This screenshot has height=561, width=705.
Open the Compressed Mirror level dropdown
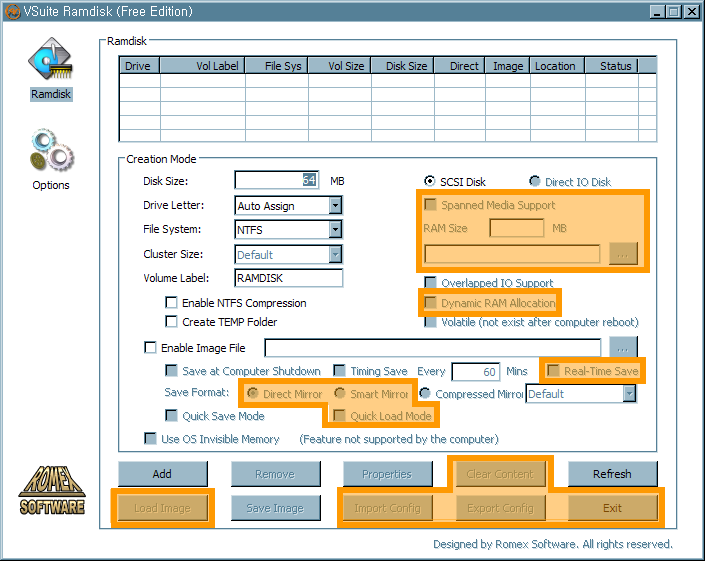pyautogui.click(x=629, y=394)
